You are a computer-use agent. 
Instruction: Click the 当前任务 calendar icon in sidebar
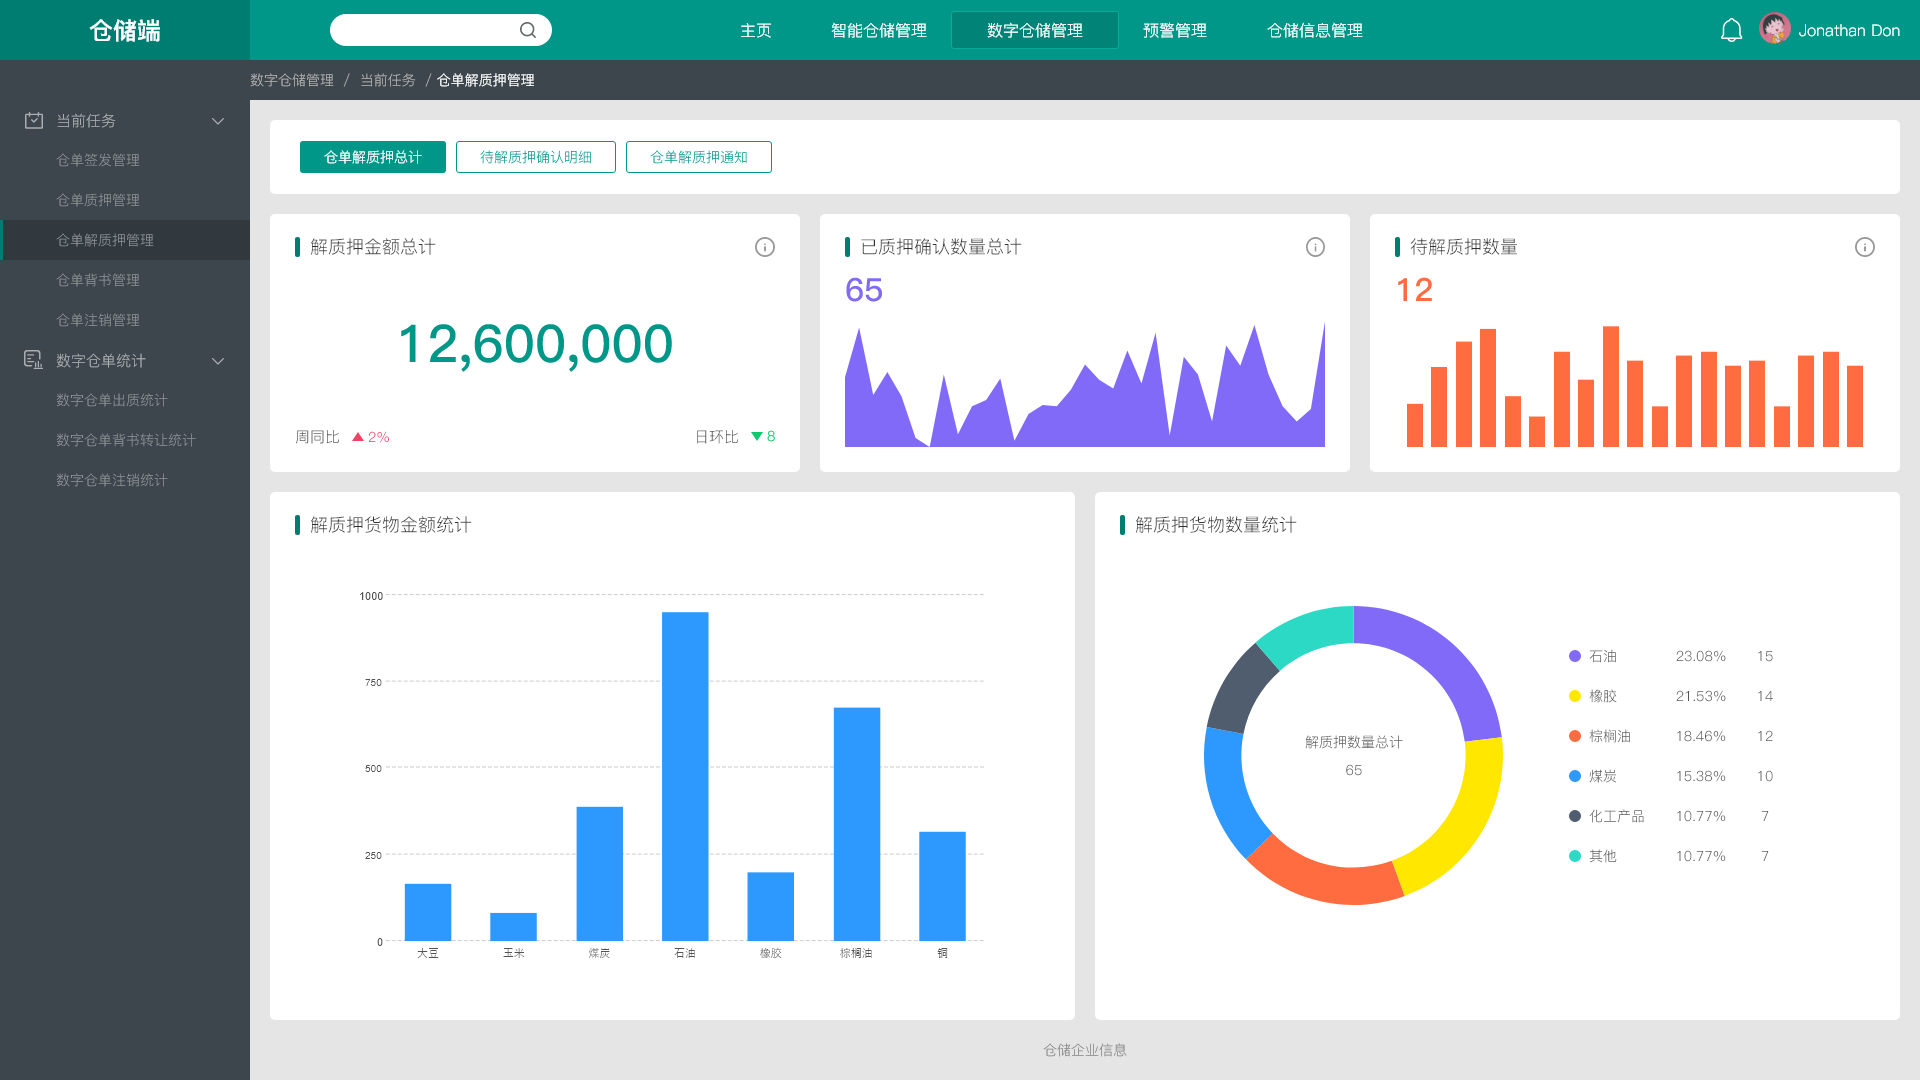click(34, 120)
